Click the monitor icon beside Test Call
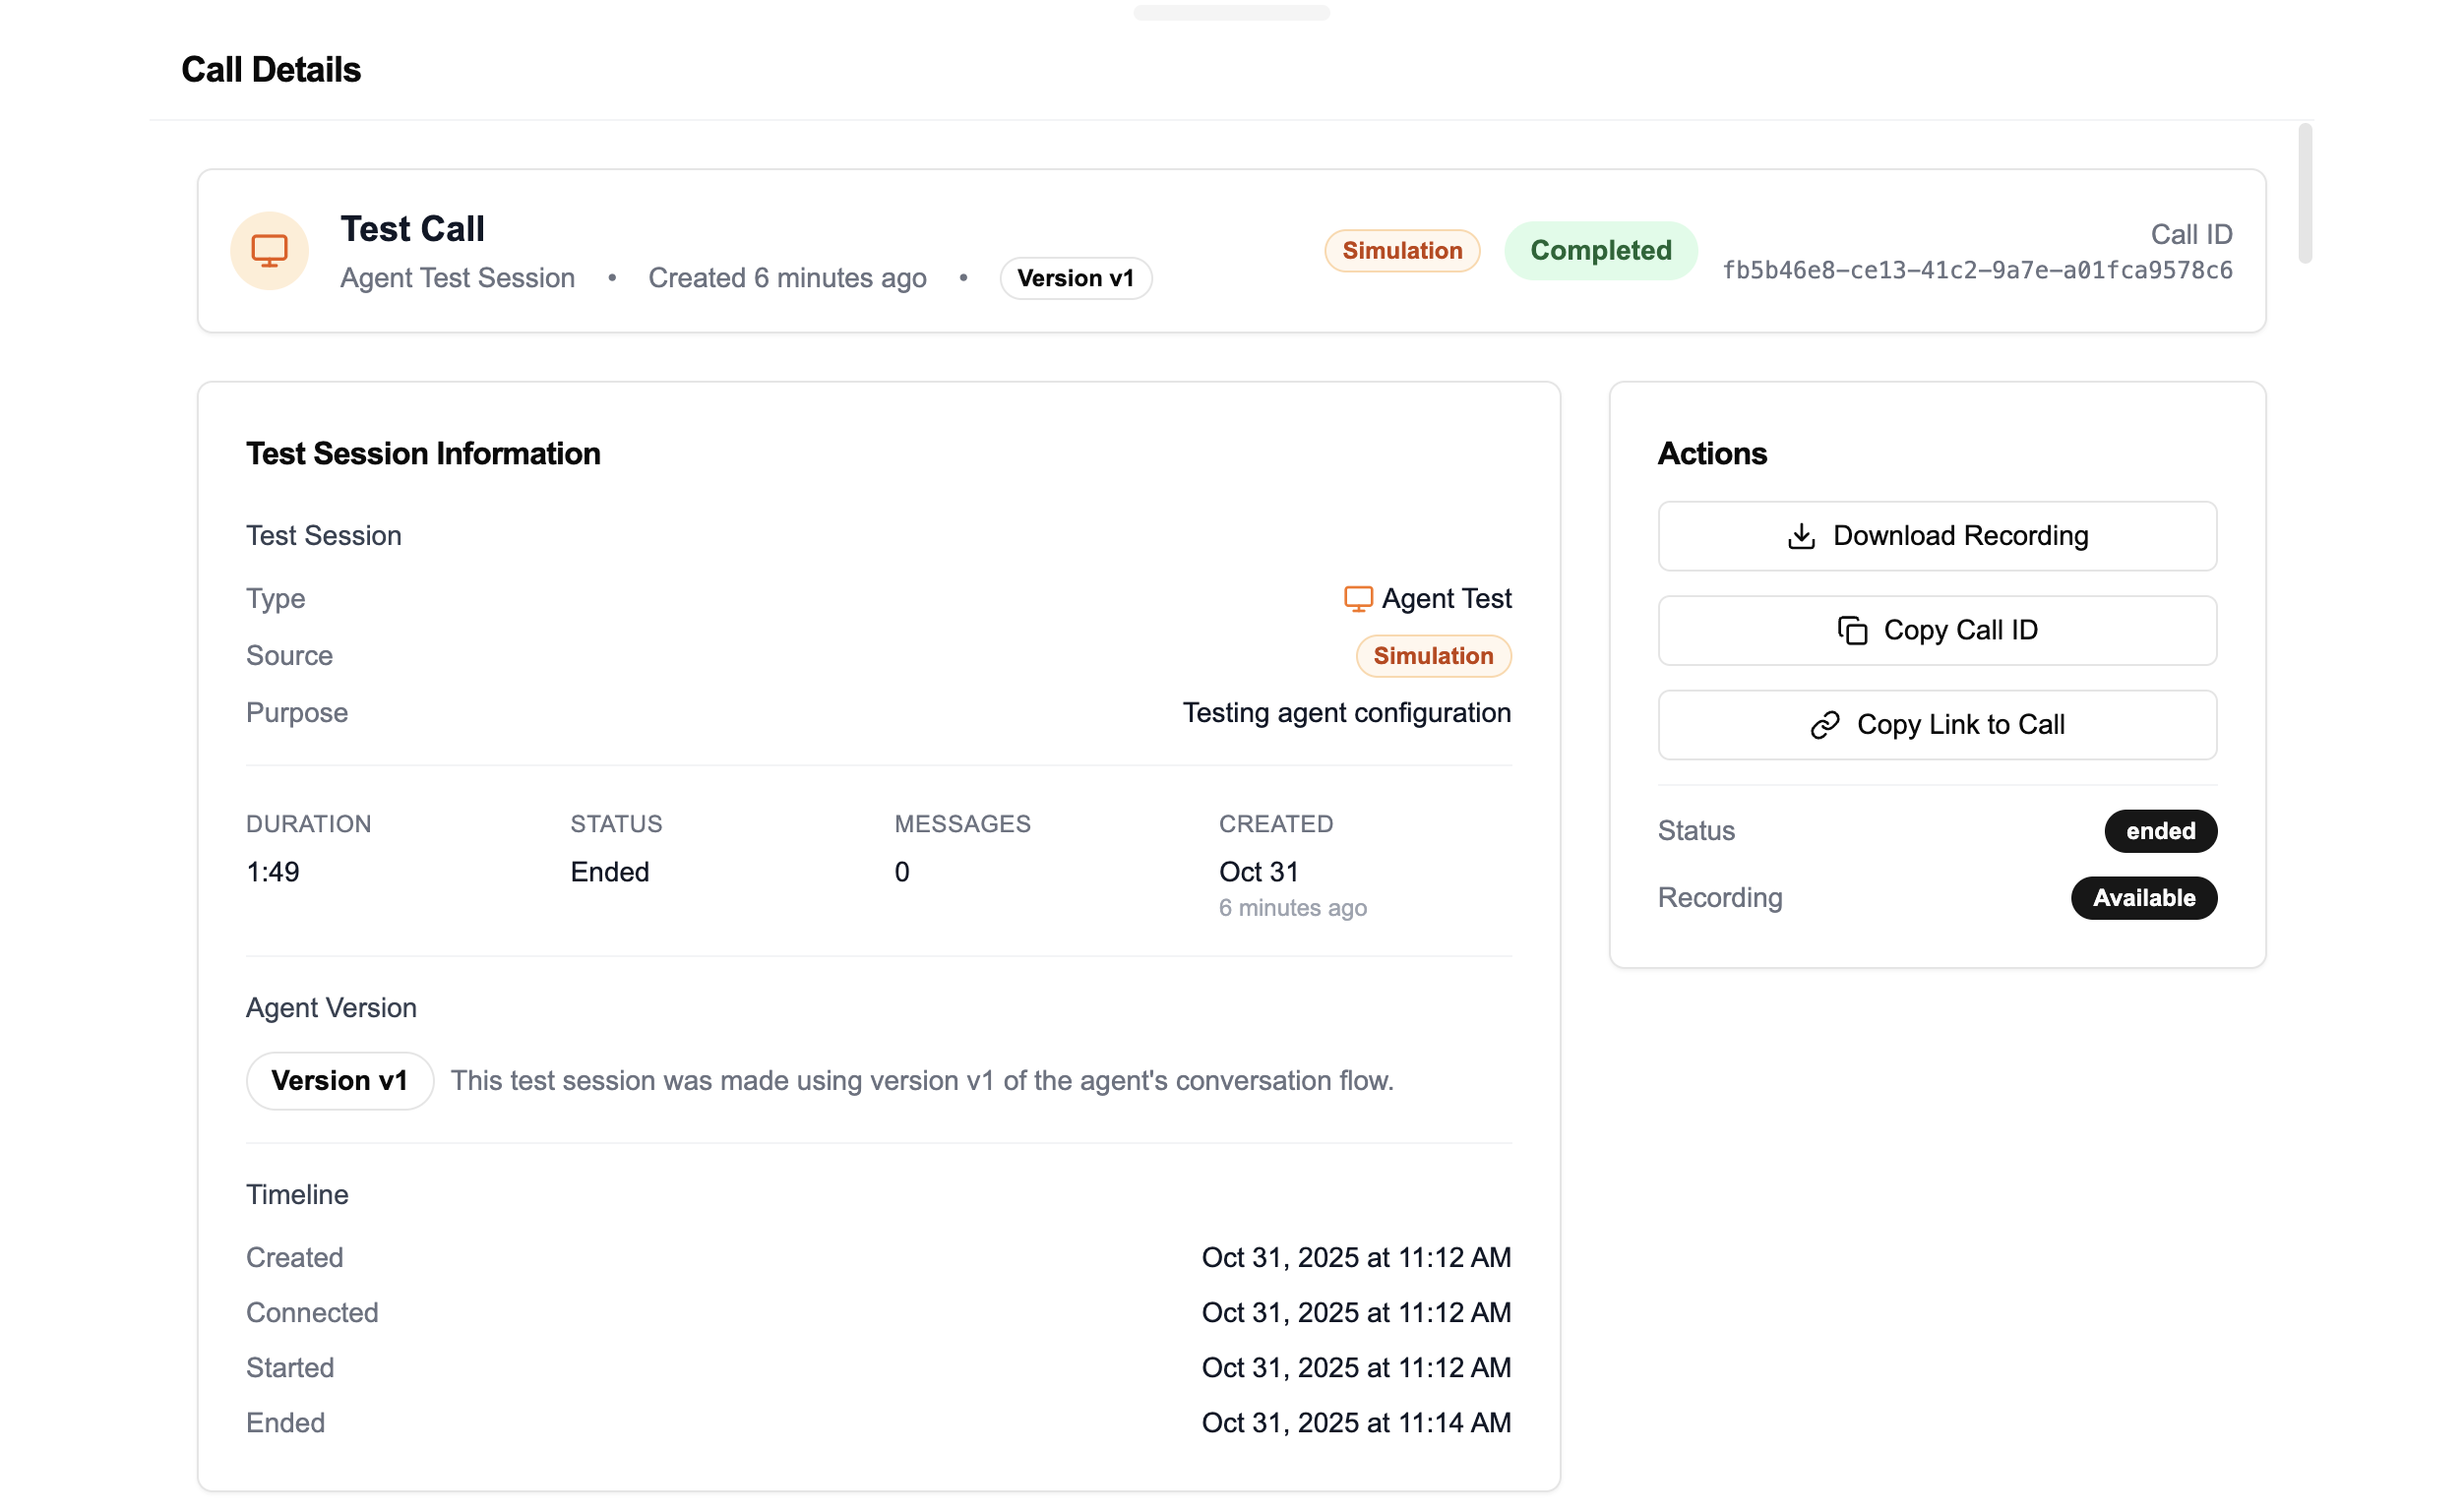The image size is (2464, 1511). [x=269, y=250]
